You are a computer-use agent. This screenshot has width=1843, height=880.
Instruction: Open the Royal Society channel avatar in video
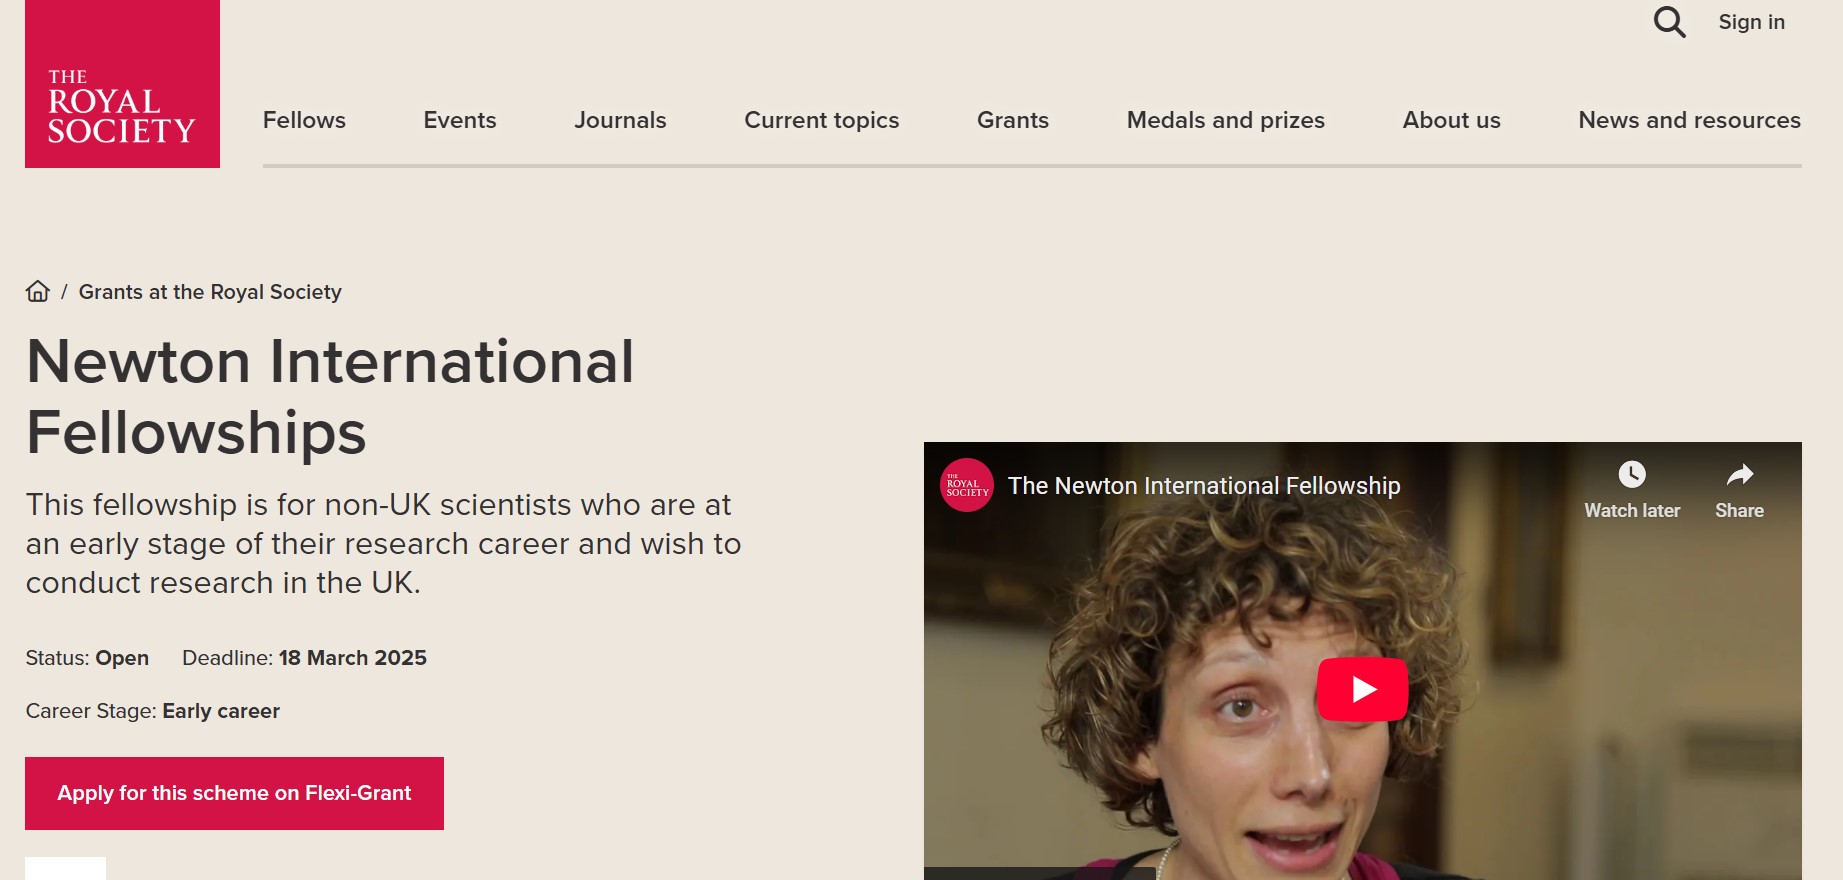[x=967, y=485]
